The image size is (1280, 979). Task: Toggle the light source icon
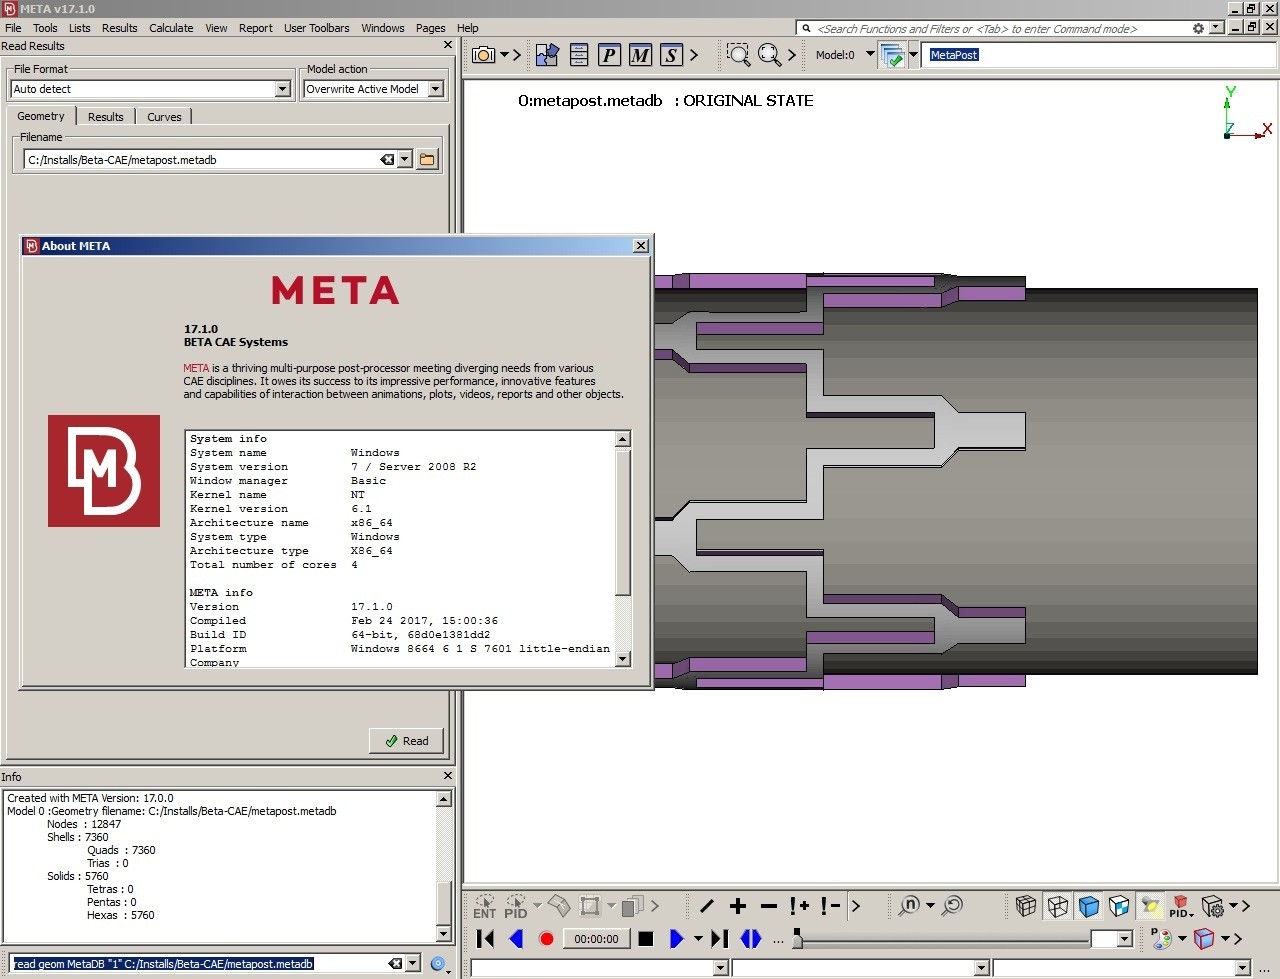[x=1150, y=906]
